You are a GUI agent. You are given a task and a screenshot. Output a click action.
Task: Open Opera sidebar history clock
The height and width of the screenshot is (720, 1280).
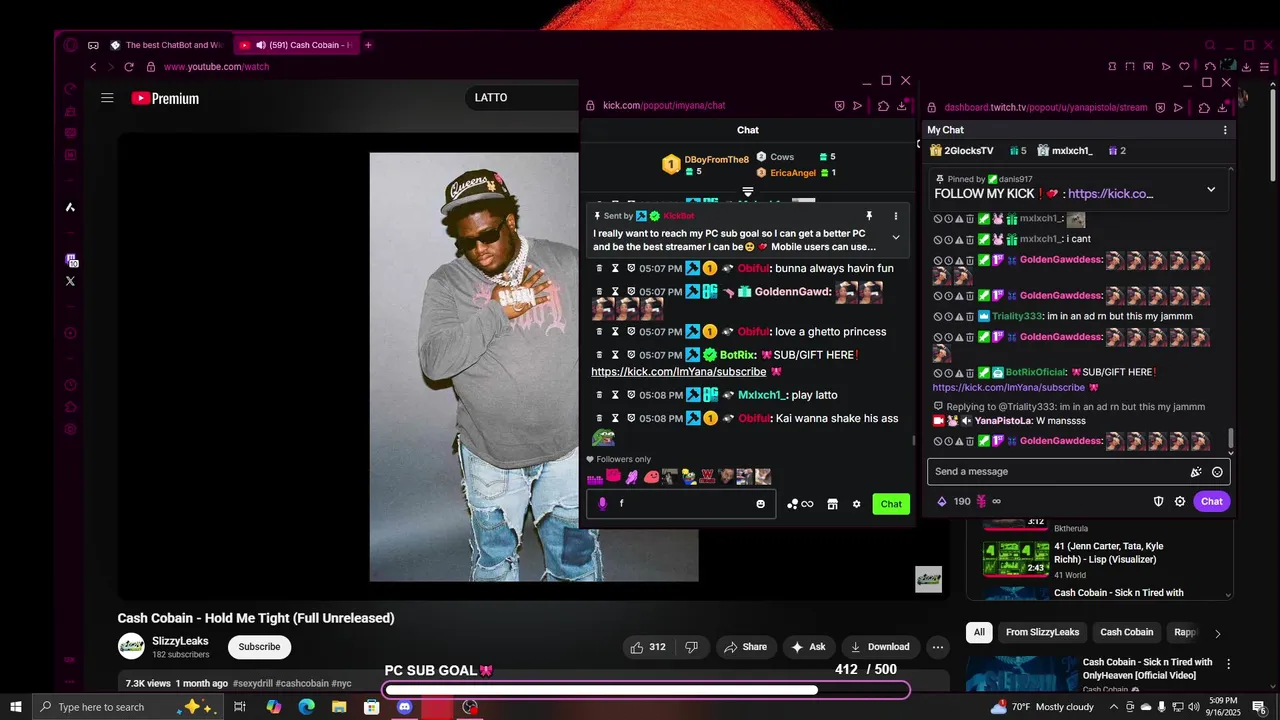[x=70, y=385]
